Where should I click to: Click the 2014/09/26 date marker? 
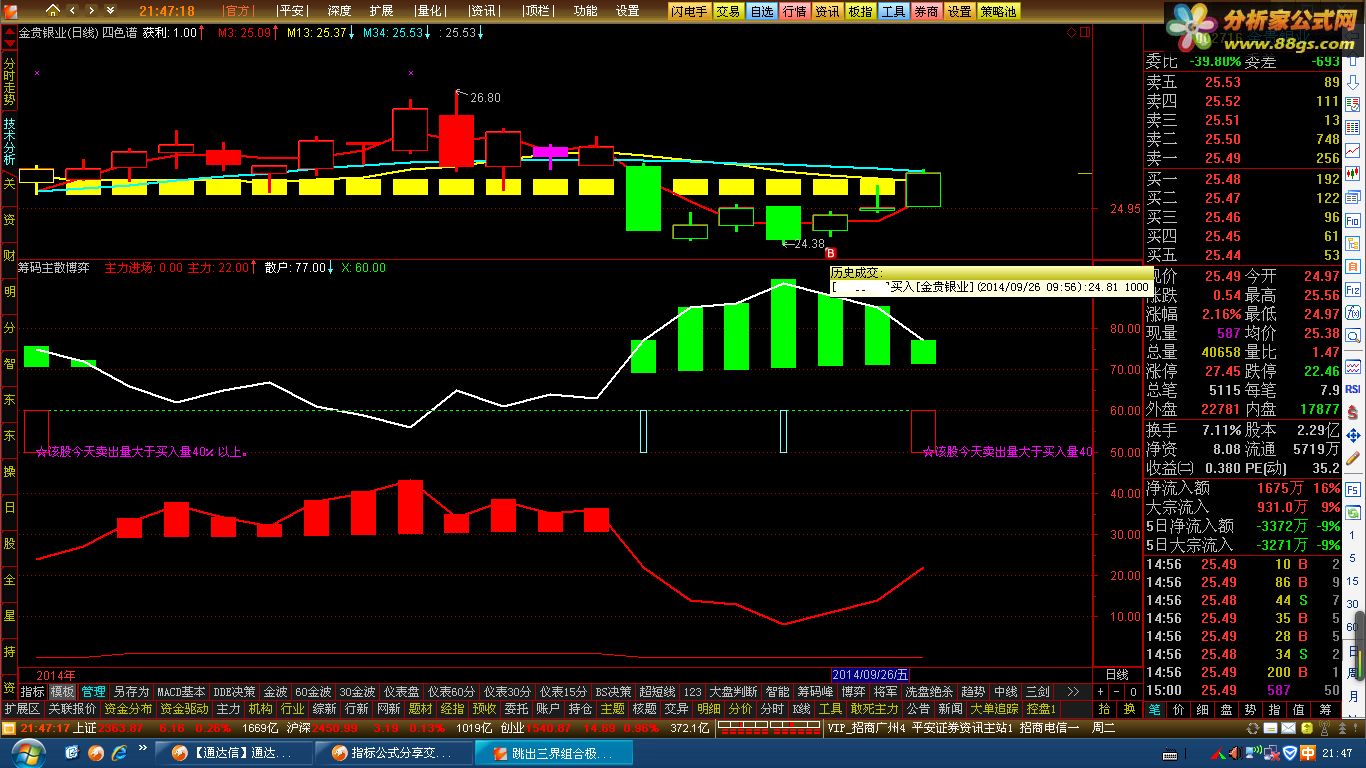871,675
